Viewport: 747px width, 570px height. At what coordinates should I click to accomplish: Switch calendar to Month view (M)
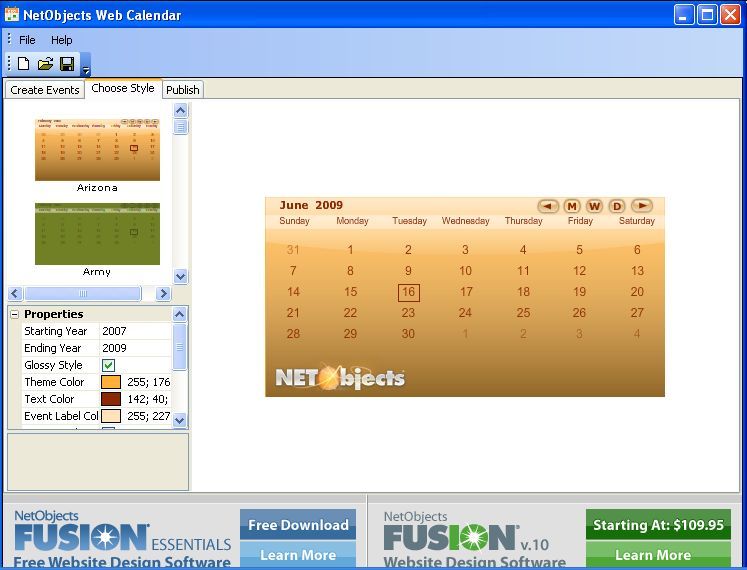572,206
